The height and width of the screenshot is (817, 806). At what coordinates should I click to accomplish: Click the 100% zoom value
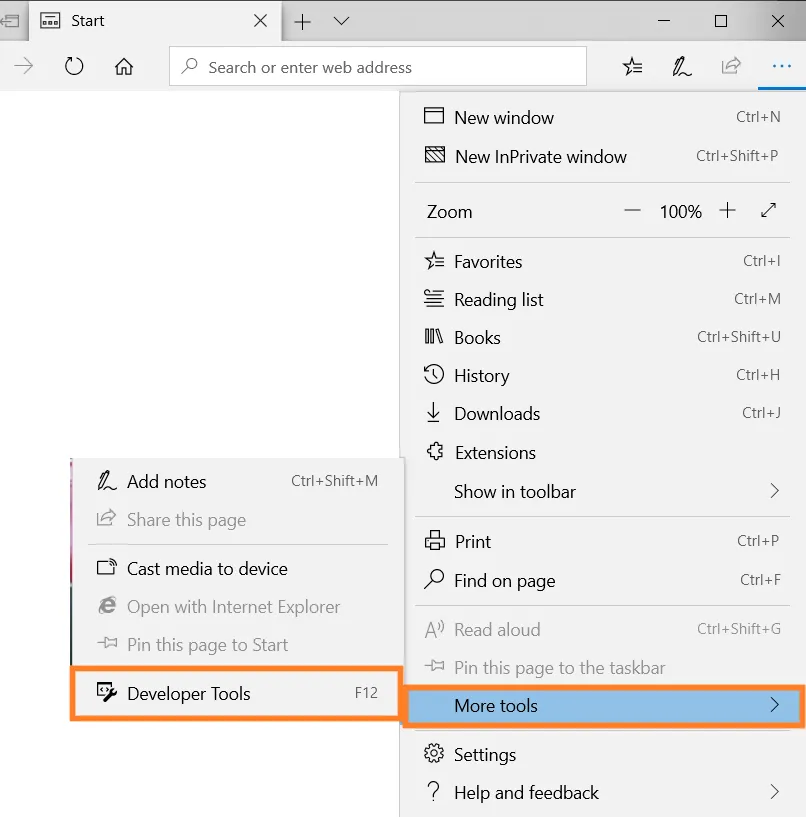tap(680, 212)
